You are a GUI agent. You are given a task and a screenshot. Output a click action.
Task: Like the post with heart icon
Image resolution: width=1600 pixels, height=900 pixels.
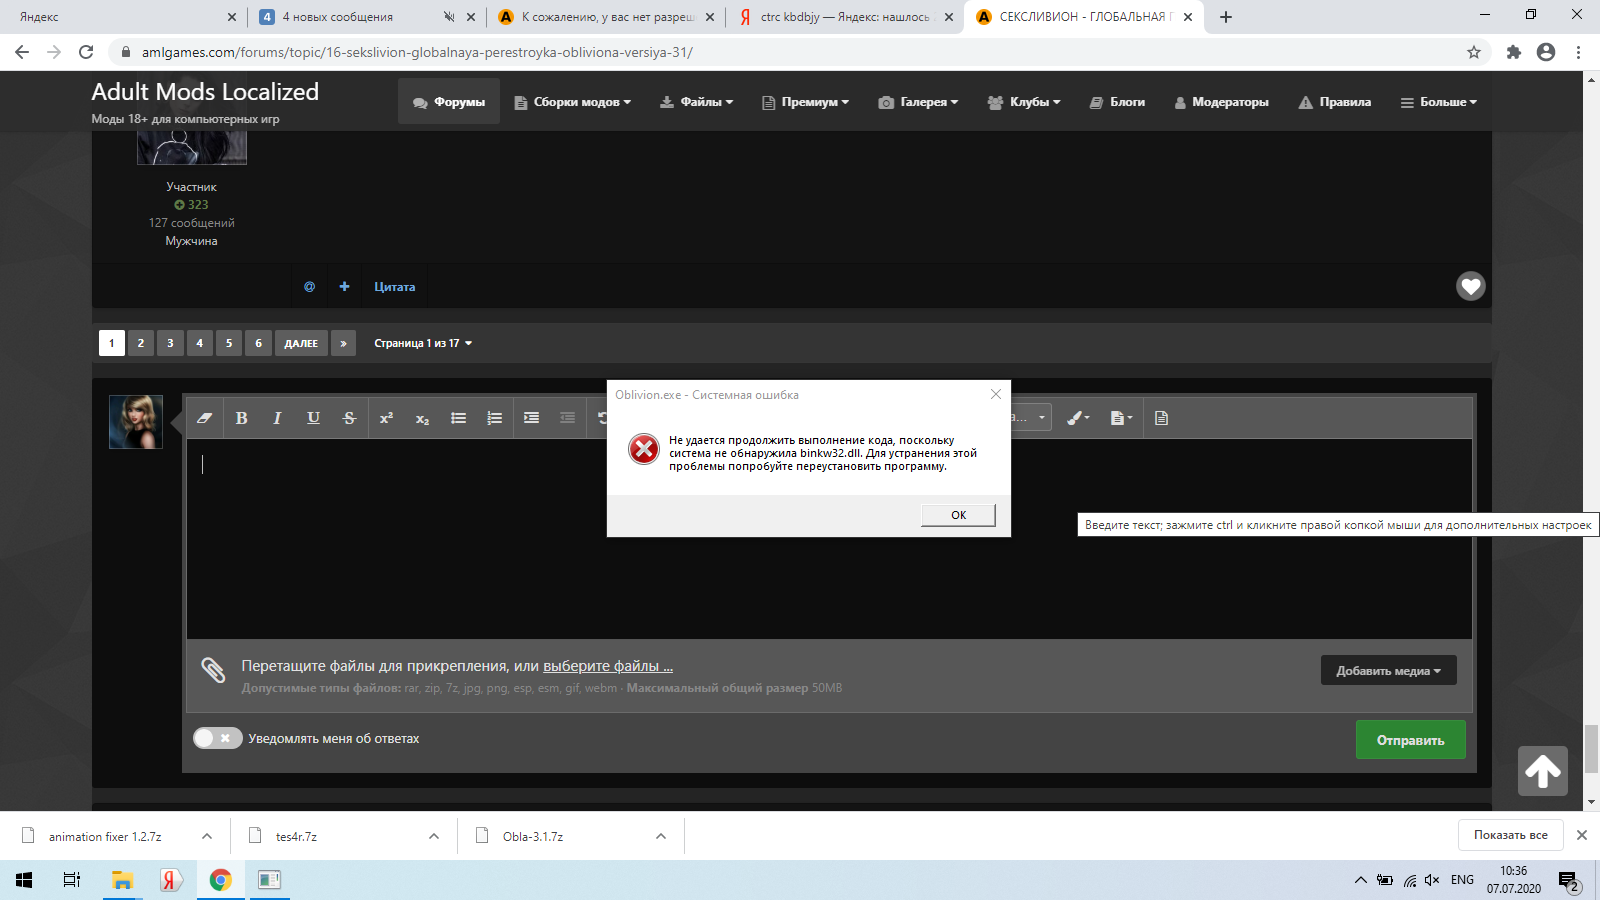tap(1470, 286)
